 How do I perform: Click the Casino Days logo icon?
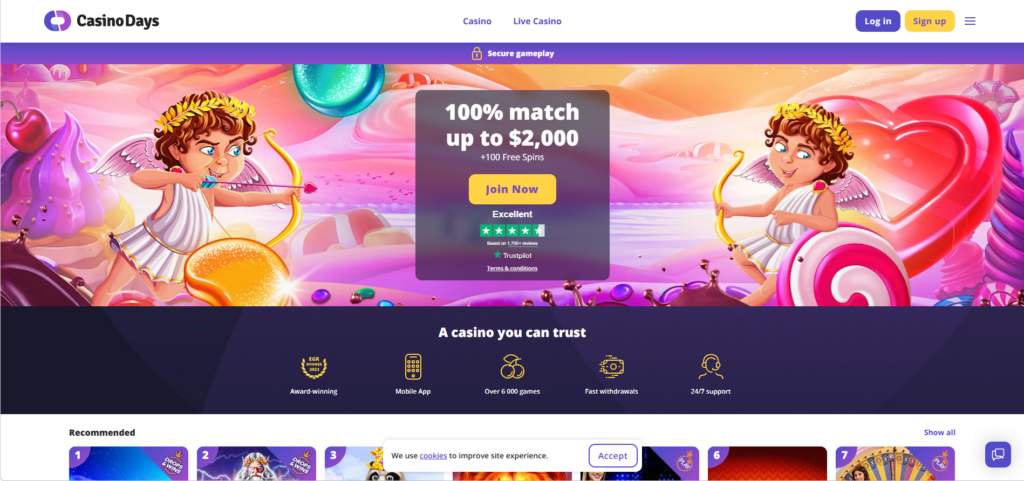click(x=57, y=21)
